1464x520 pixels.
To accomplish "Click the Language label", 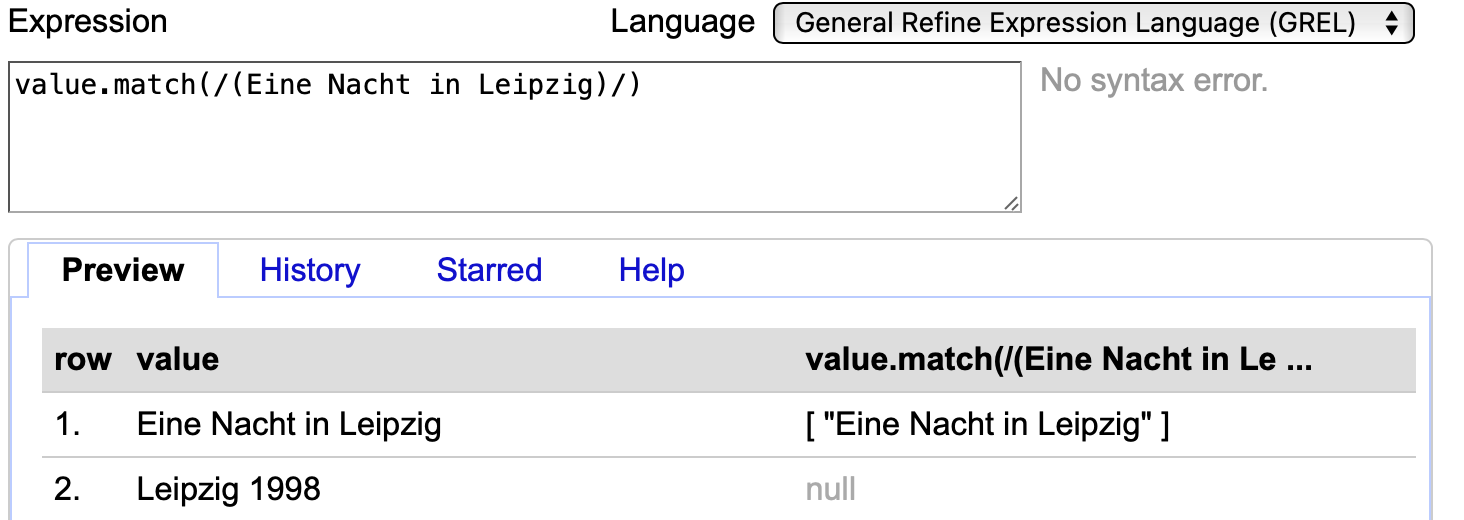I will tap(683, 21).
